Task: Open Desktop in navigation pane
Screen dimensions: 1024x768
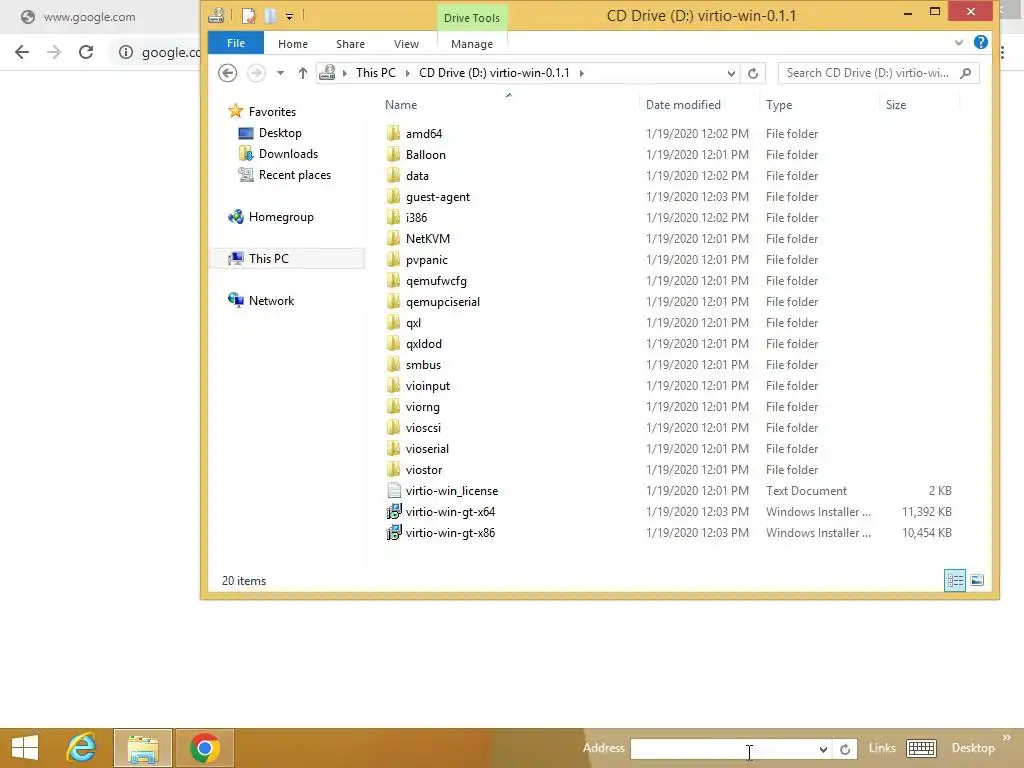Action: point(280,133)
